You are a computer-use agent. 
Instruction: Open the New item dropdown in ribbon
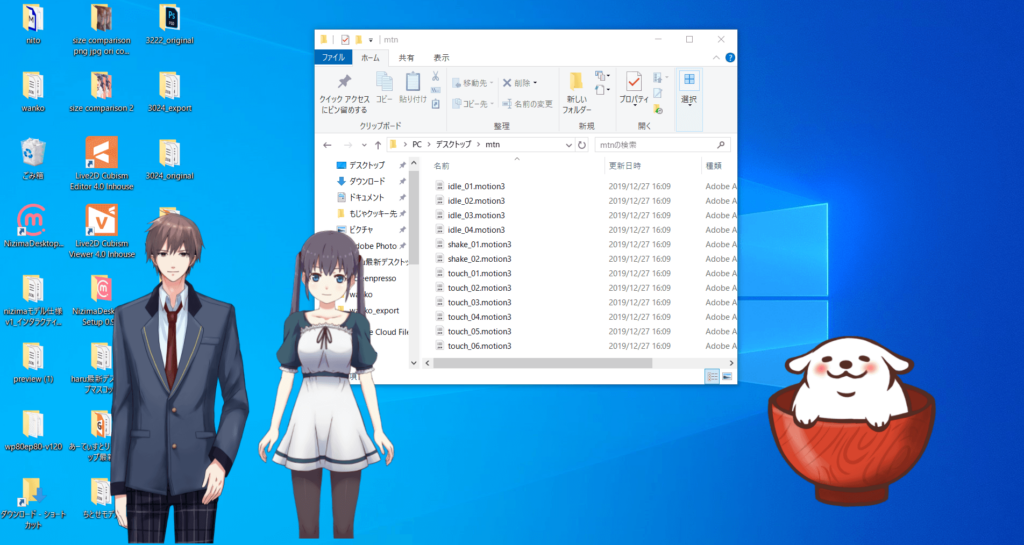(602, 76)
